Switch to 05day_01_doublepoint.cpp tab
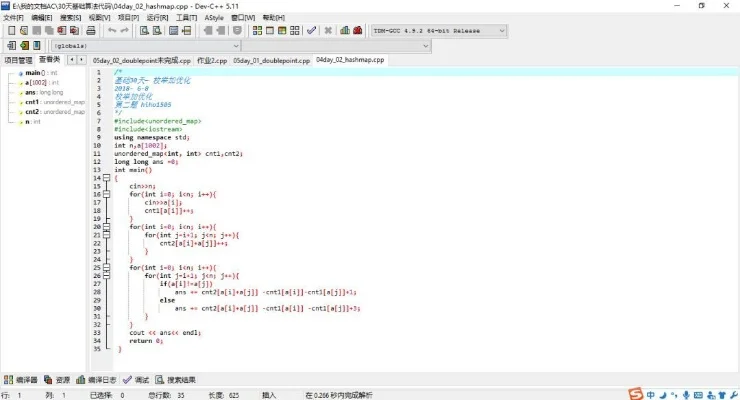Image resolution: width=740 pixels, height=400 pixels. [271, 60]
